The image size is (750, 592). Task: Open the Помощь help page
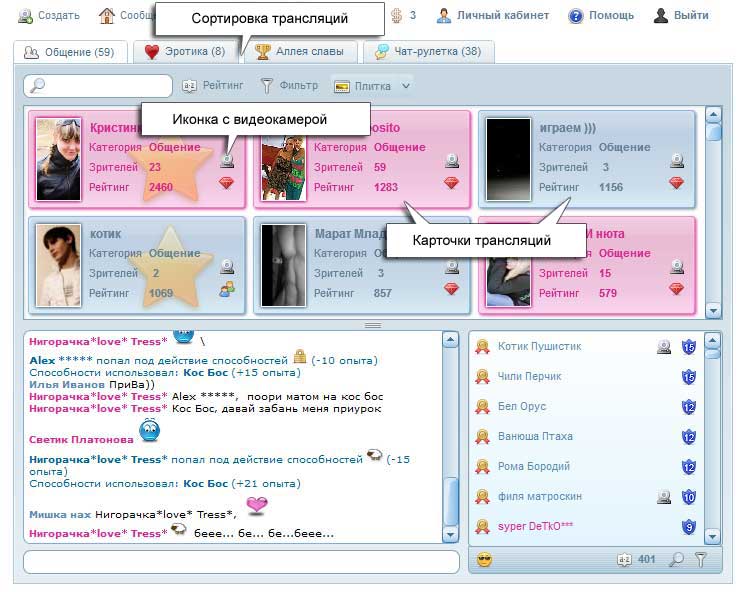(x=601, y=15)
